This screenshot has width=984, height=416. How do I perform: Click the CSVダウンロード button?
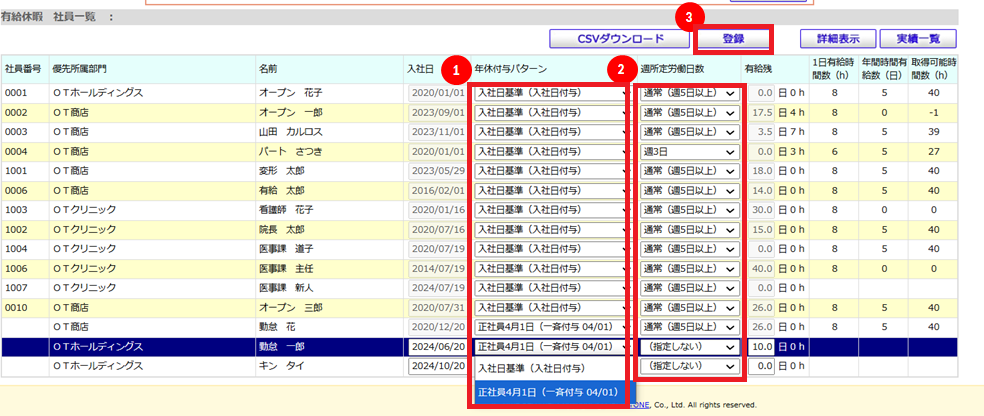(620, 38)
